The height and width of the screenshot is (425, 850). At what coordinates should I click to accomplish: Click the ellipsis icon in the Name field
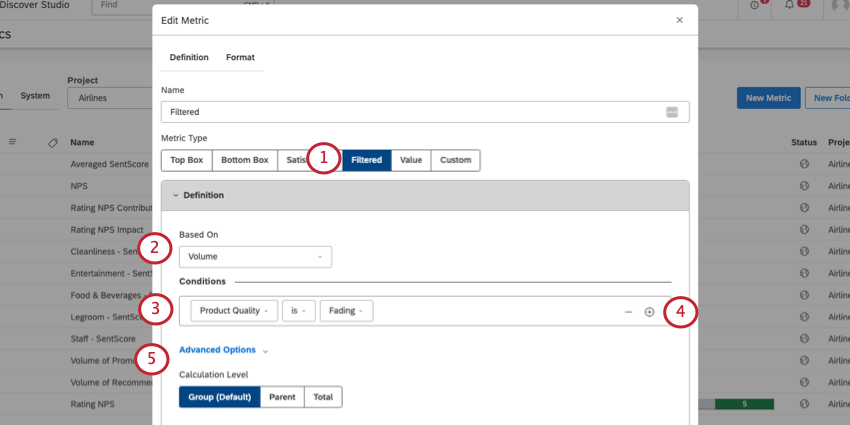[x=672, y=112]
